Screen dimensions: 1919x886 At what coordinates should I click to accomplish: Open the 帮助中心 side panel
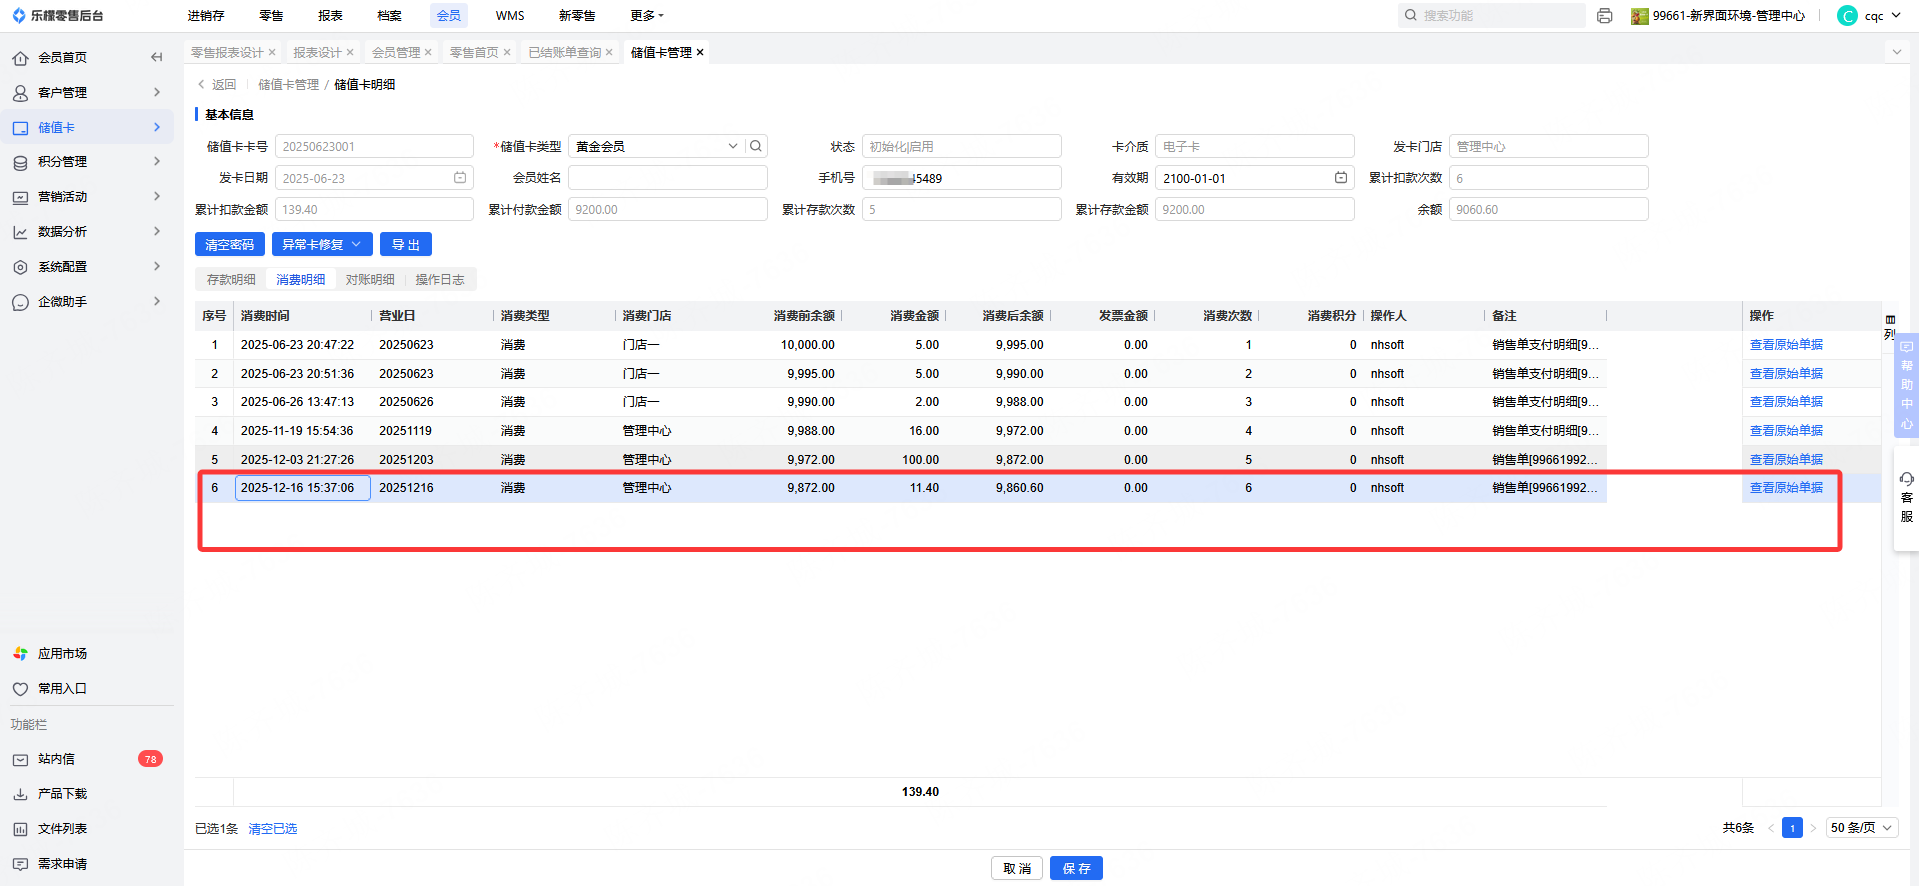pyautogui.click(x=1907, y=386)
